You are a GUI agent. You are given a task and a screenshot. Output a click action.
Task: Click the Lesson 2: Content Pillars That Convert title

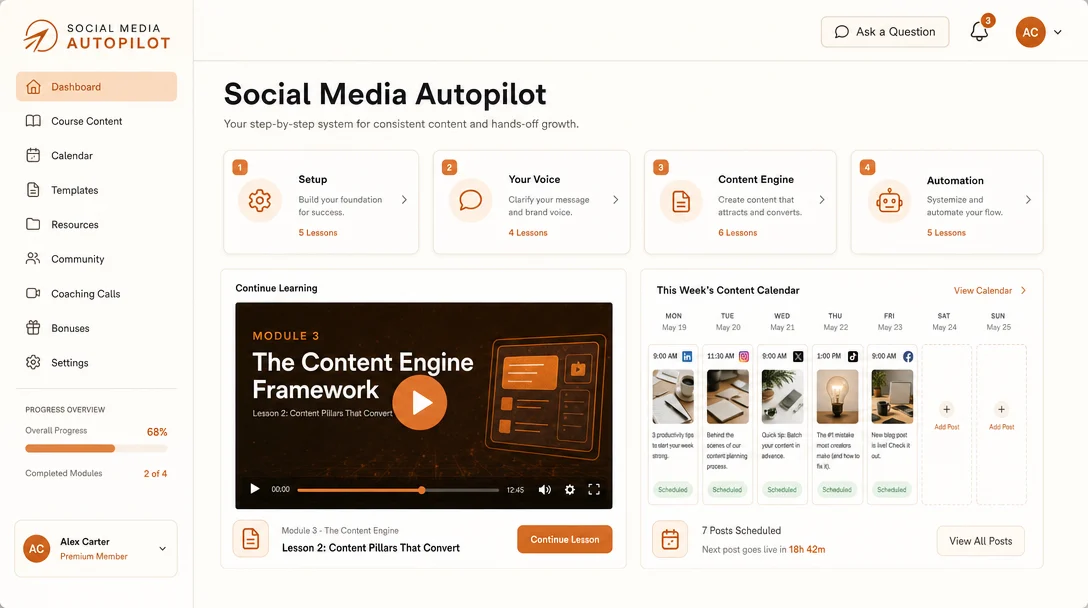[x=371, y=548]
